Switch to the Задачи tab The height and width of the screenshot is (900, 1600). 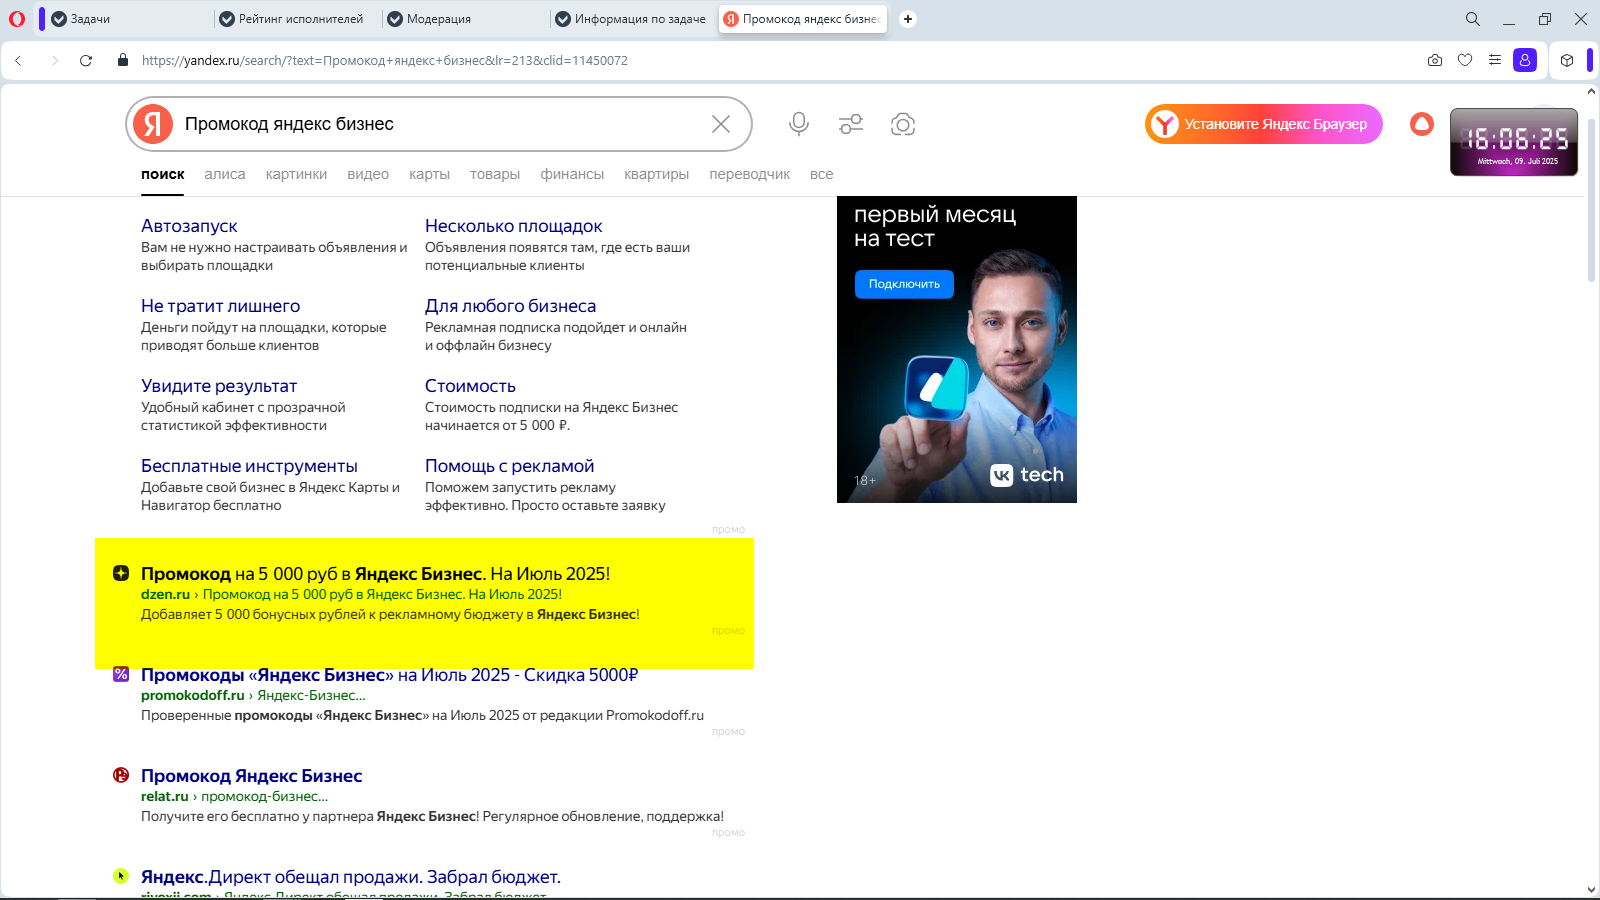pyautogui.click(x=127, y=19)
